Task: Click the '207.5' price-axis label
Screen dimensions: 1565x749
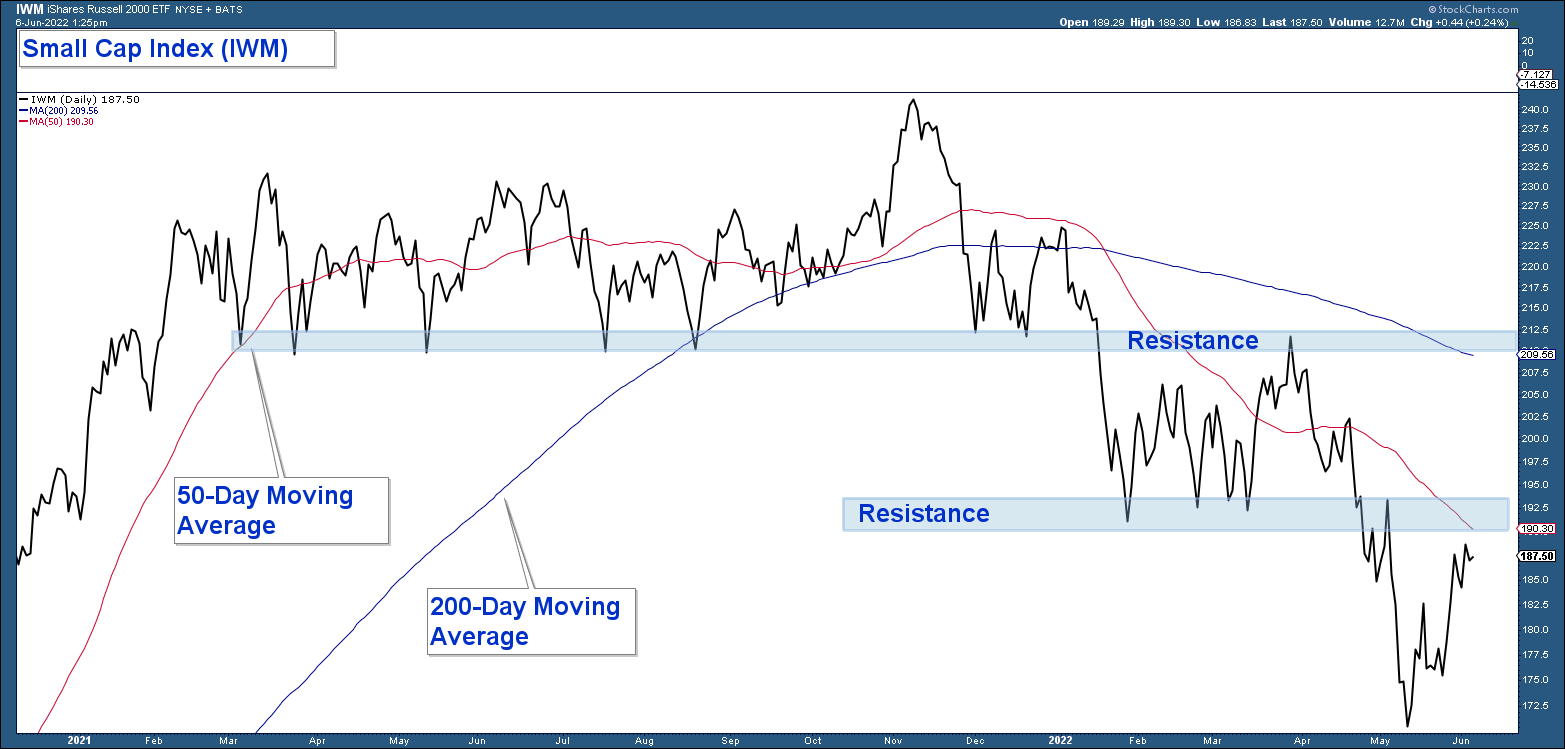Action: pyautogui.click(x=1534, y=372)
